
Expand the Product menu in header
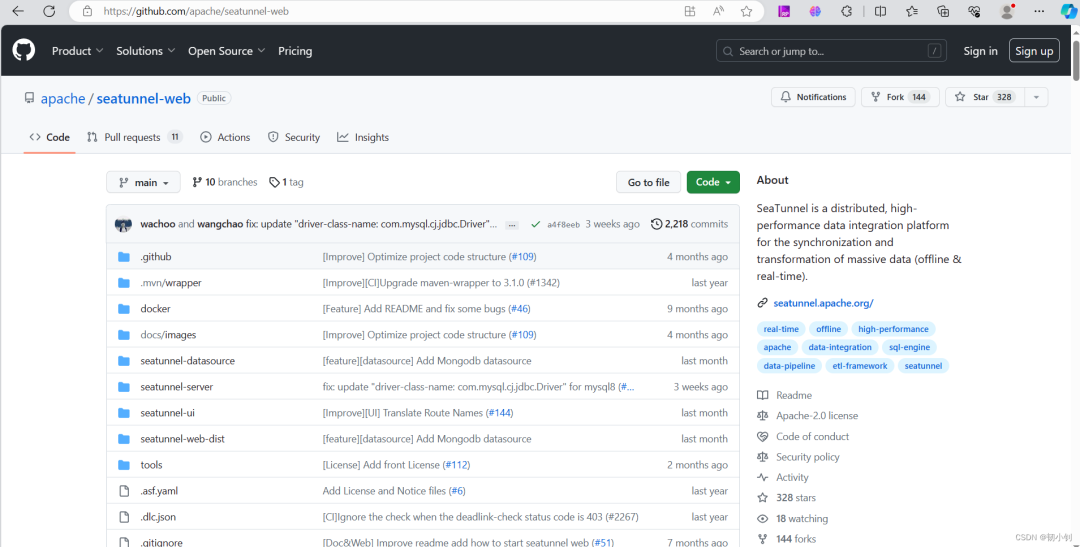(78, 51)
